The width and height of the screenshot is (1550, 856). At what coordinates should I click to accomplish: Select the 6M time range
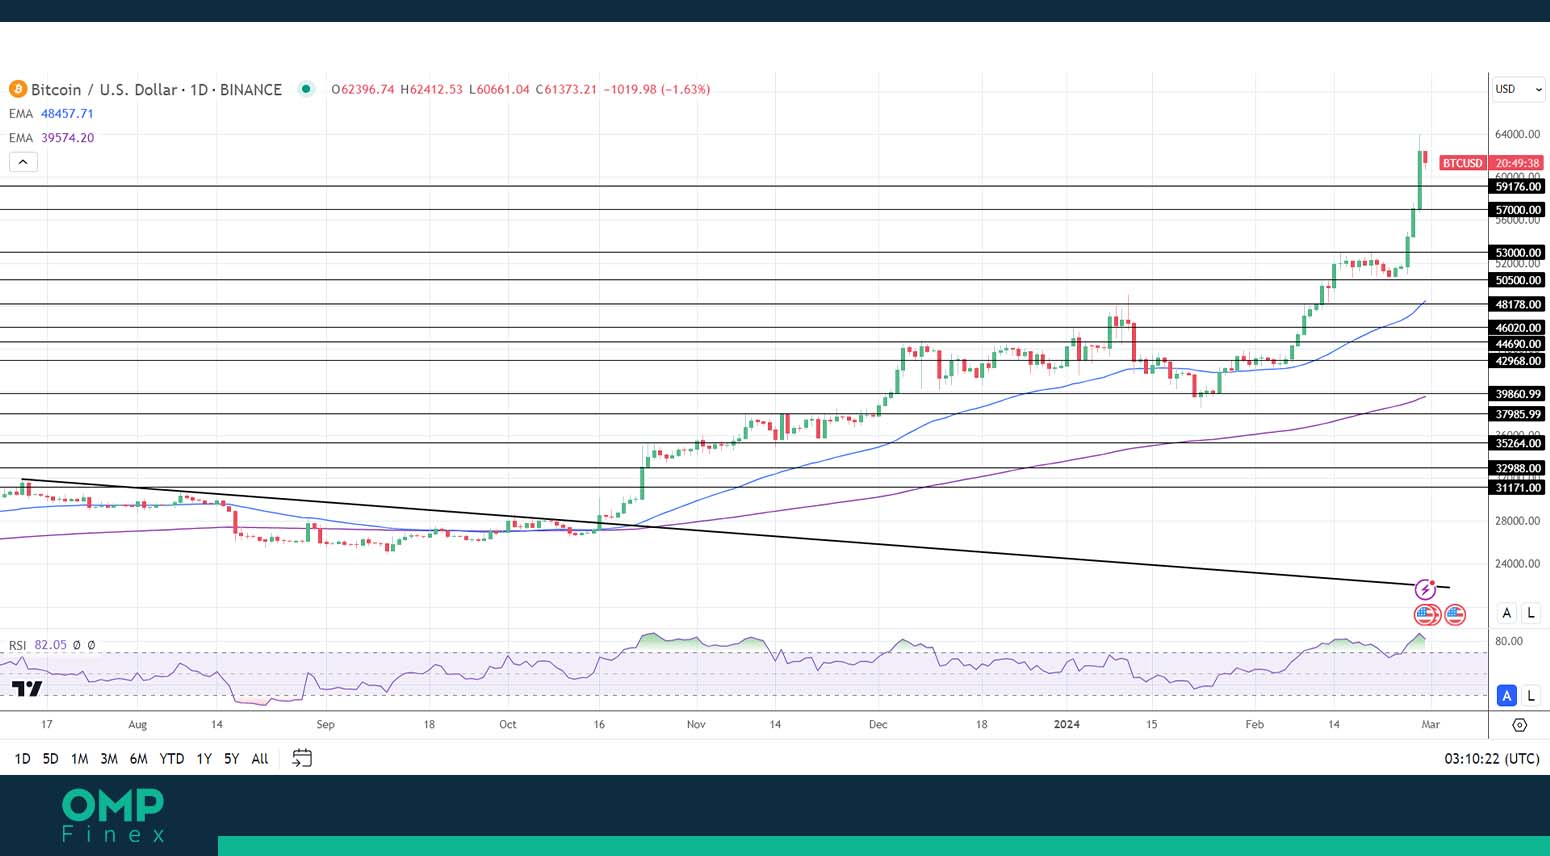(x=139, y=759)
